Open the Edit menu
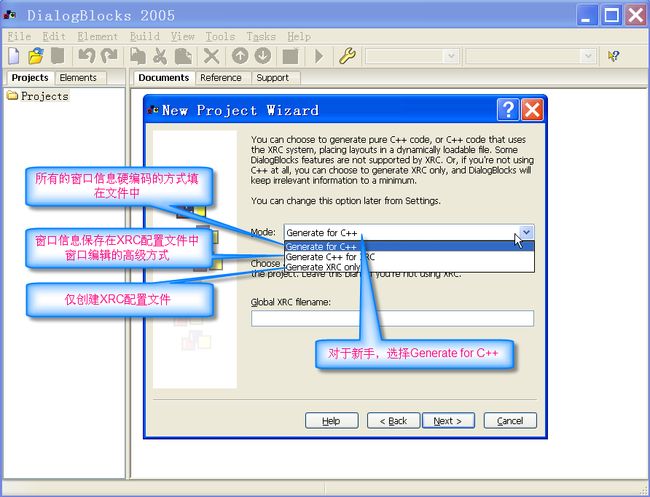The width and height of the screenshot is (650, 497). tap(54, 36)
